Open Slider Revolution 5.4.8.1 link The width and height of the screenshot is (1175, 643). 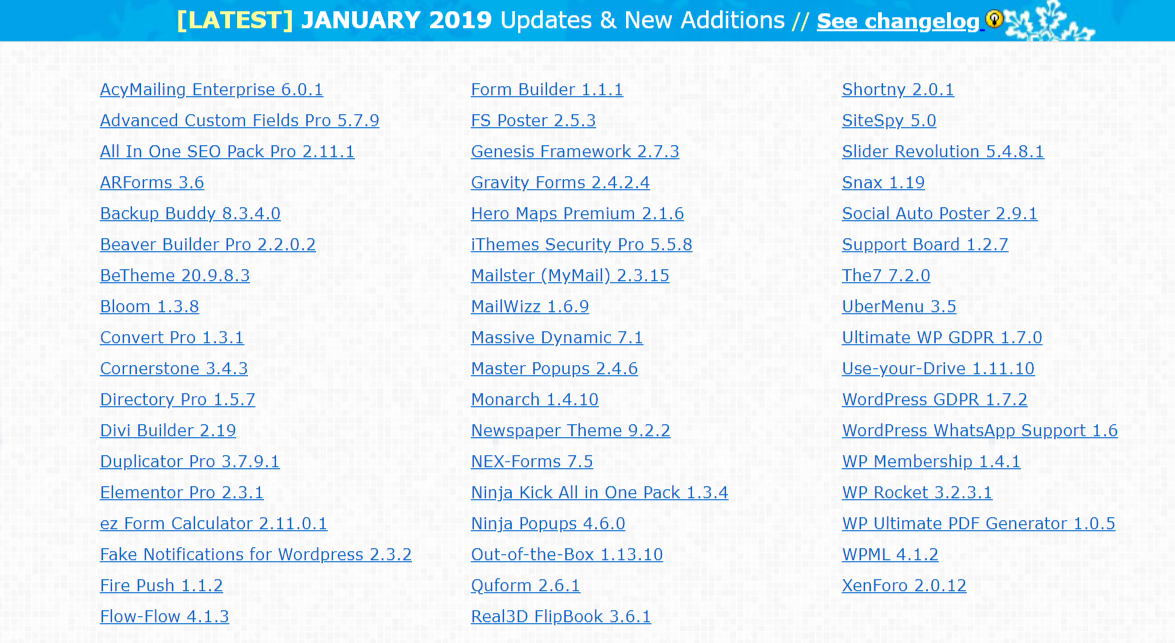click(943, 151)
